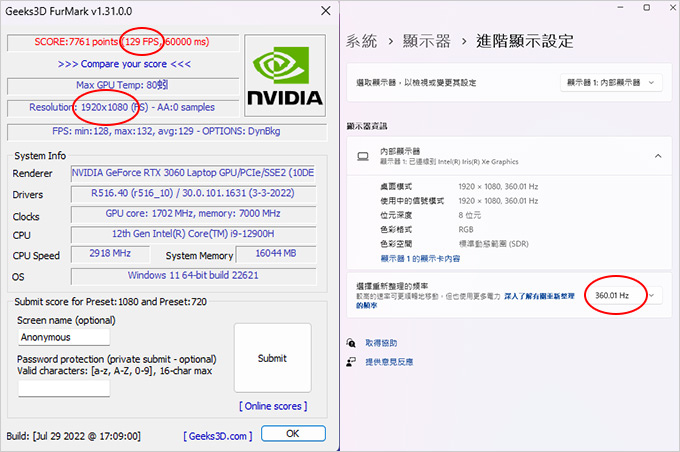Screen dimensions: 680x452
Task: Select the 色彩格式 RGB value
Action: tap(466, 229)
